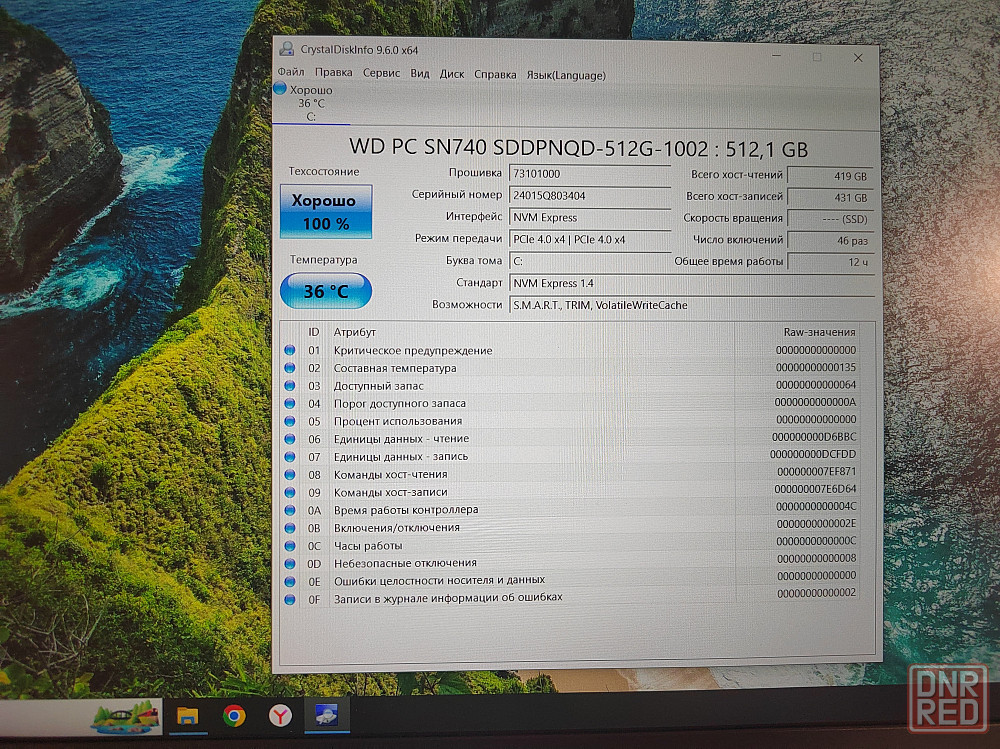Click the blue status icon for attribute 05
Screen dimensions: 1000x749
(x=290, y=421)
